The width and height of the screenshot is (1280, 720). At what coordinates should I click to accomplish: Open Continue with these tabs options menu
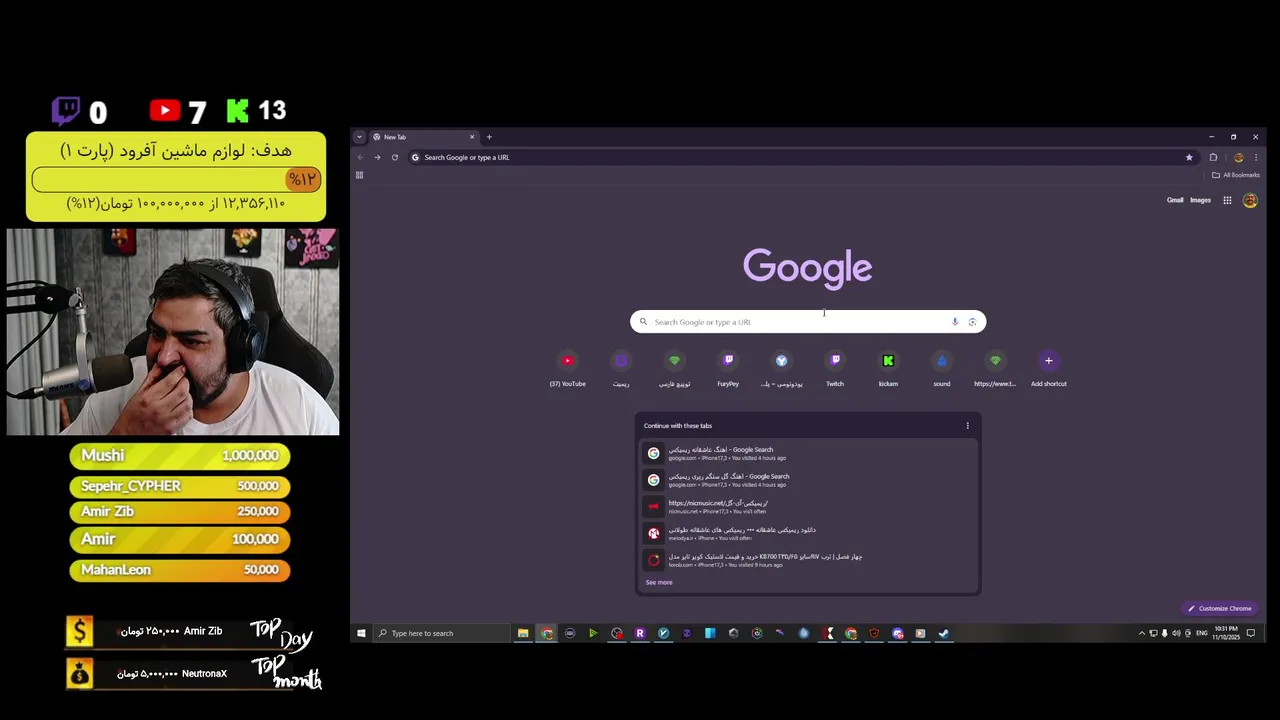[967, 426]
